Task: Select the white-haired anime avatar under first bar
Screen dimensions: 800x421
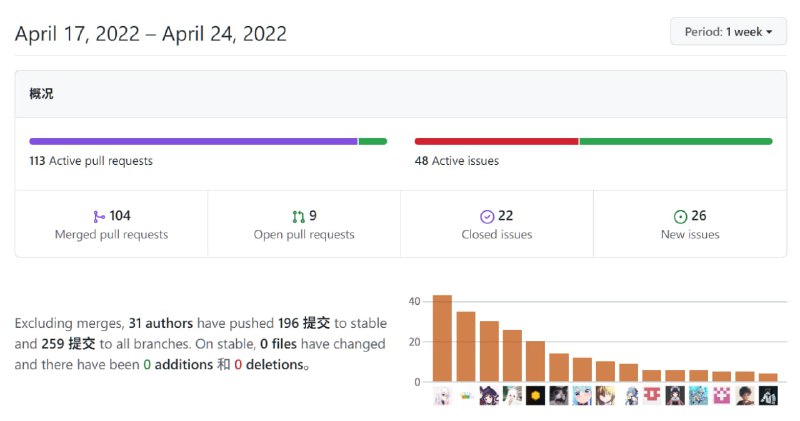Action: [442, 396]
